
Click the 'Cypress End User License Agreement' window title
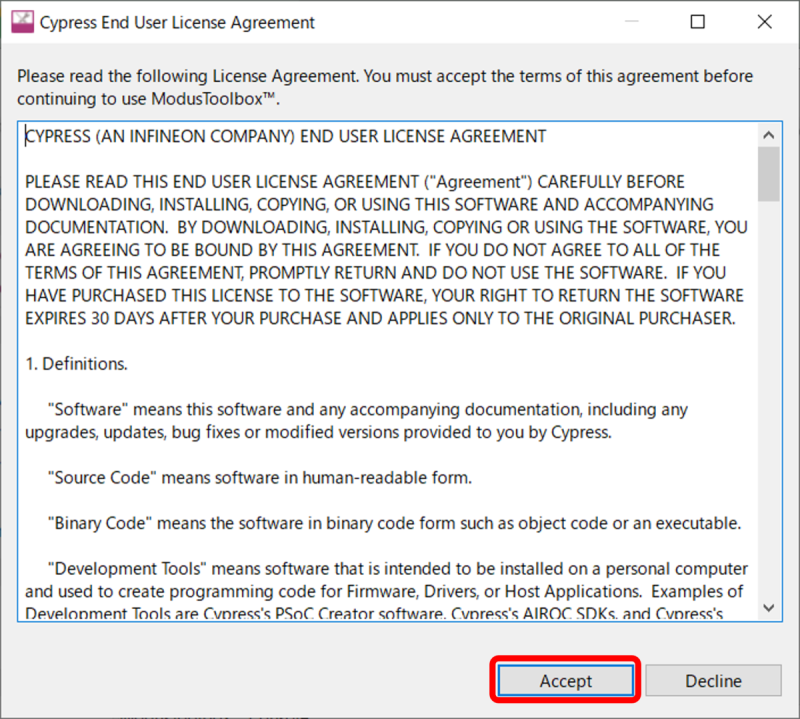coord(177,22)
